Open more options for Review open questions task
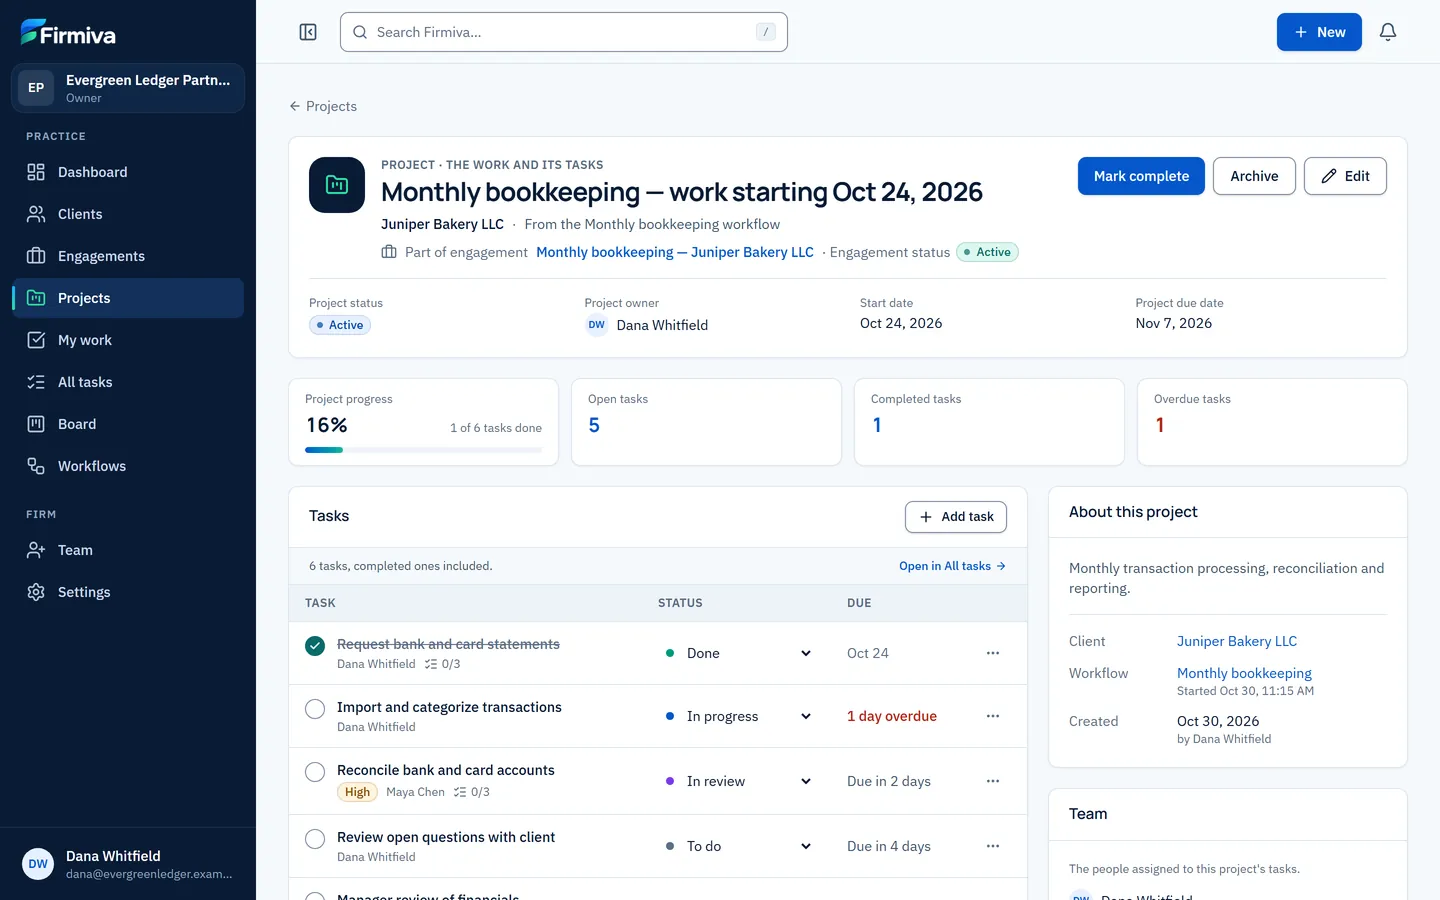Image resolution: width=1440 pixels, height=900 pixels. pyautogui.click(x=993, y=846)
